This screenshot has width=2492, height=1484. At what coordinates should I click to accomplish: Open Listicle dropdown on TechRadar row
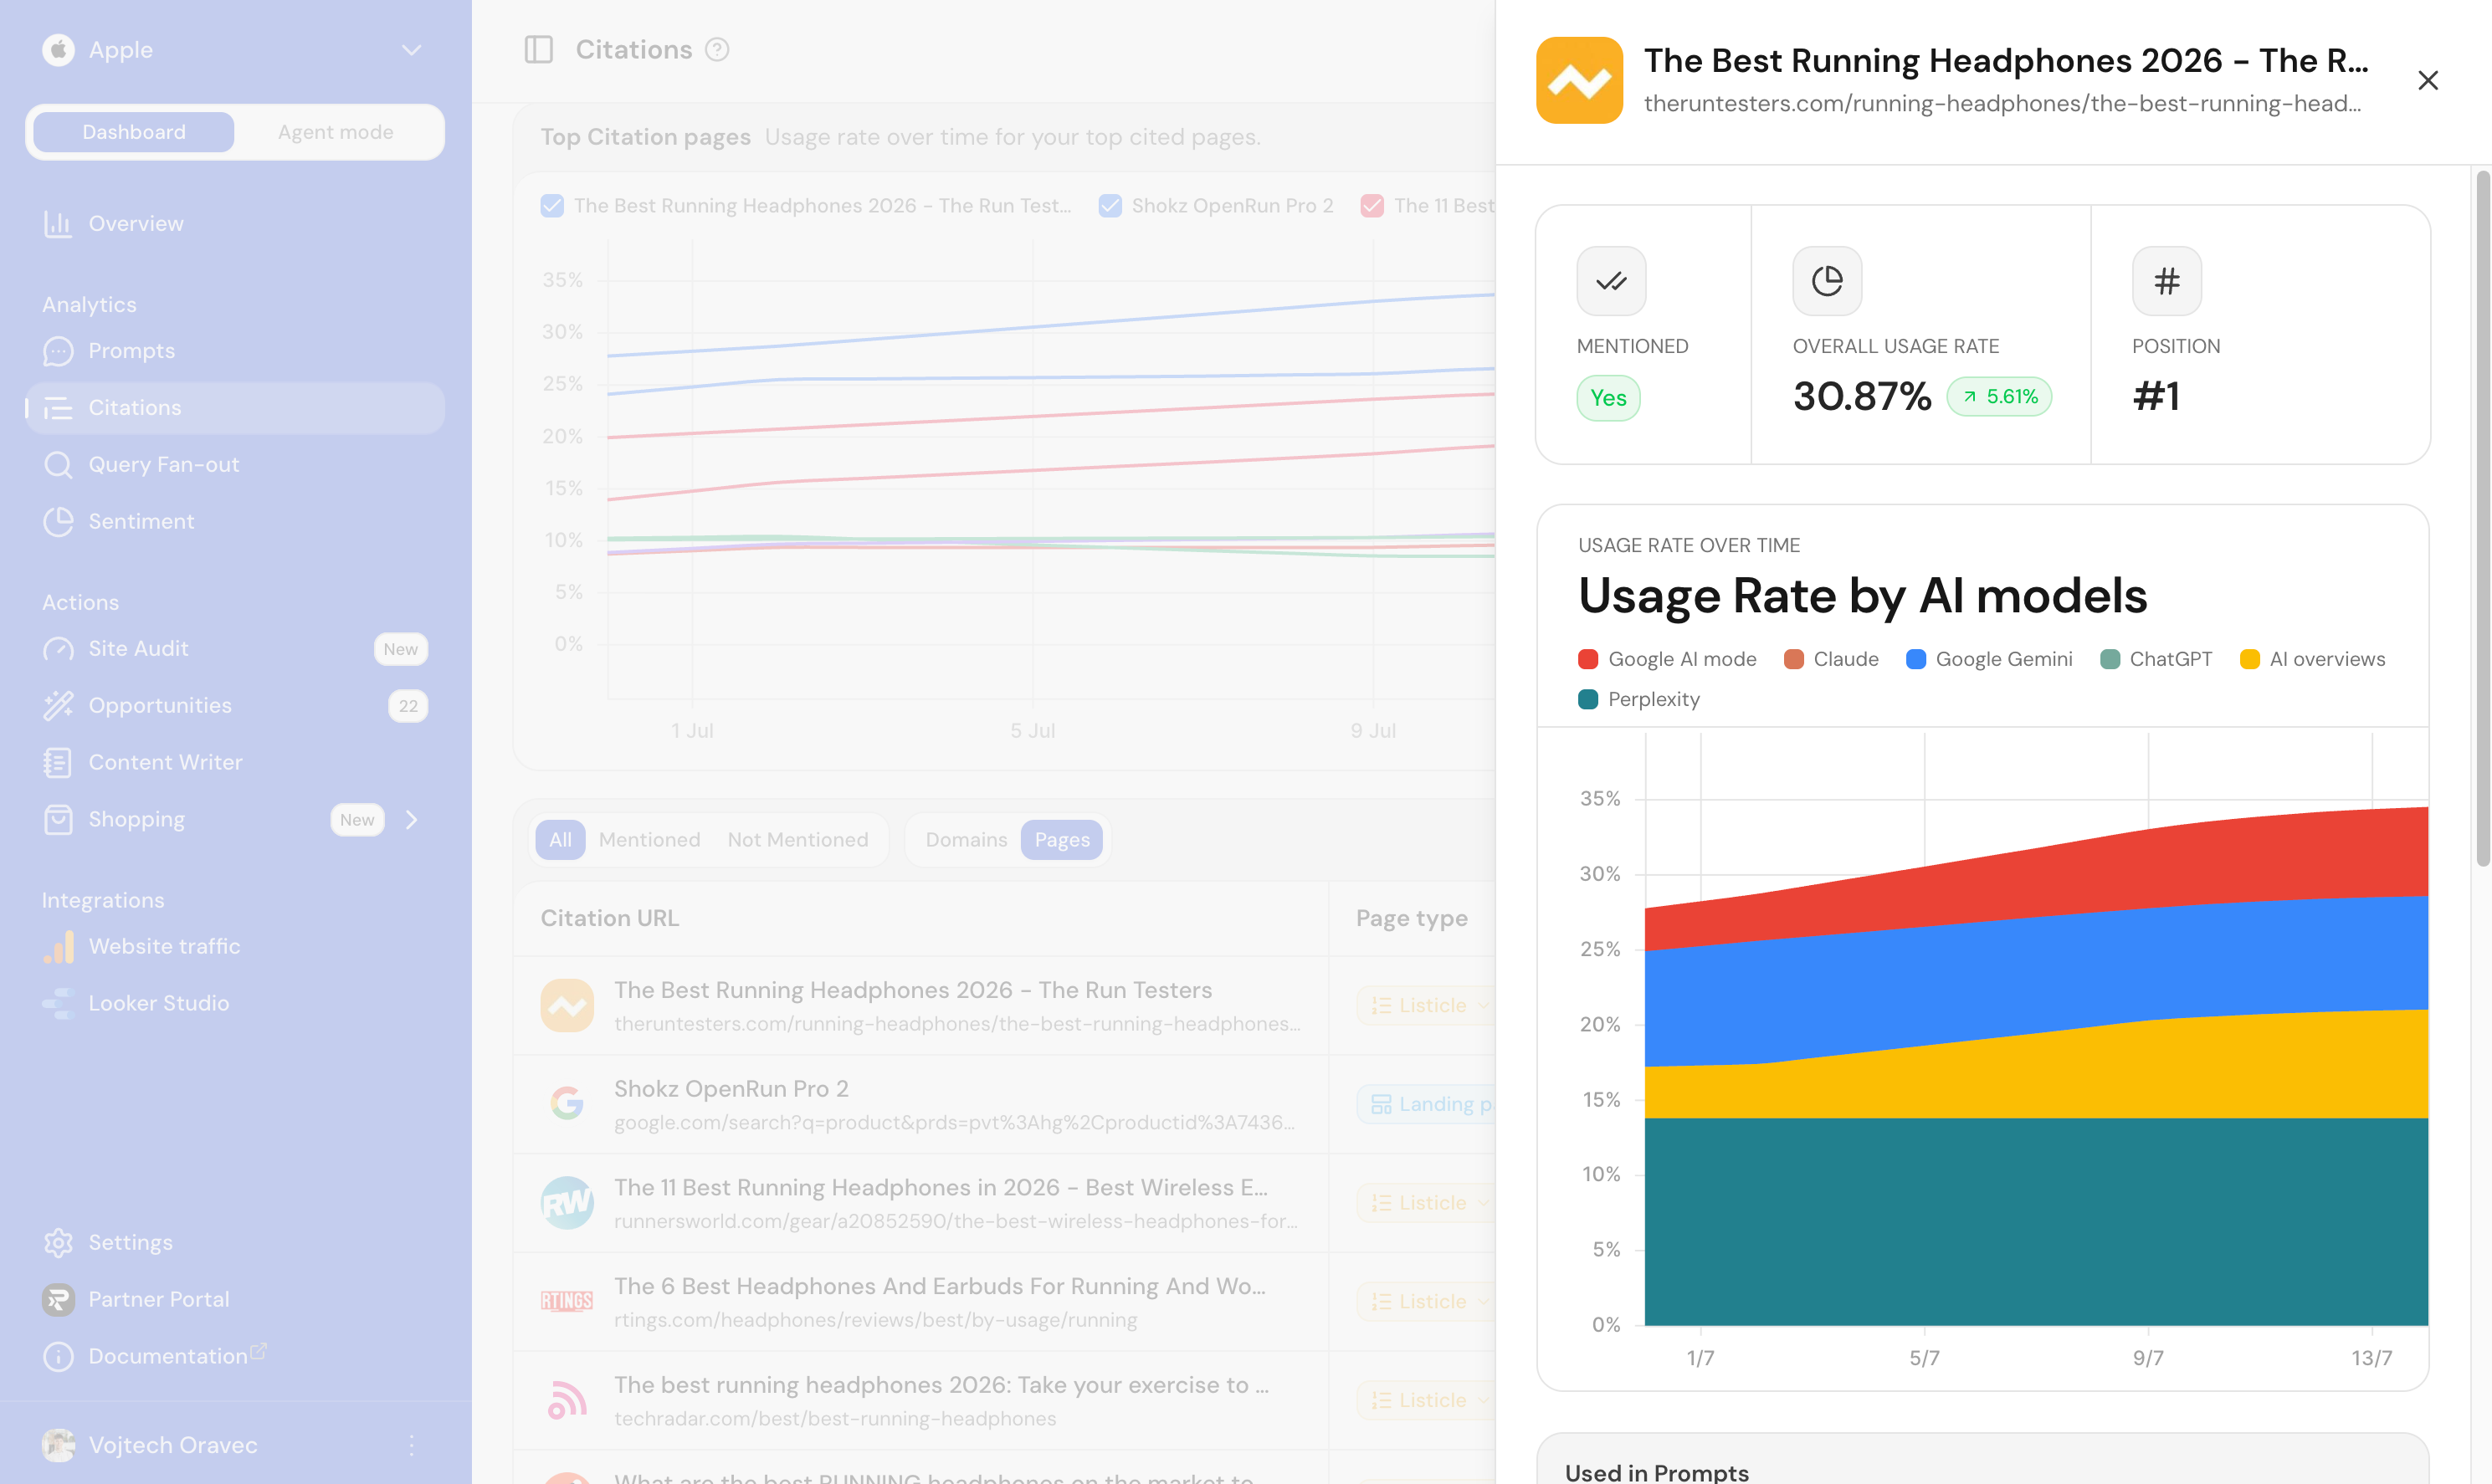coord(1427,1401)
